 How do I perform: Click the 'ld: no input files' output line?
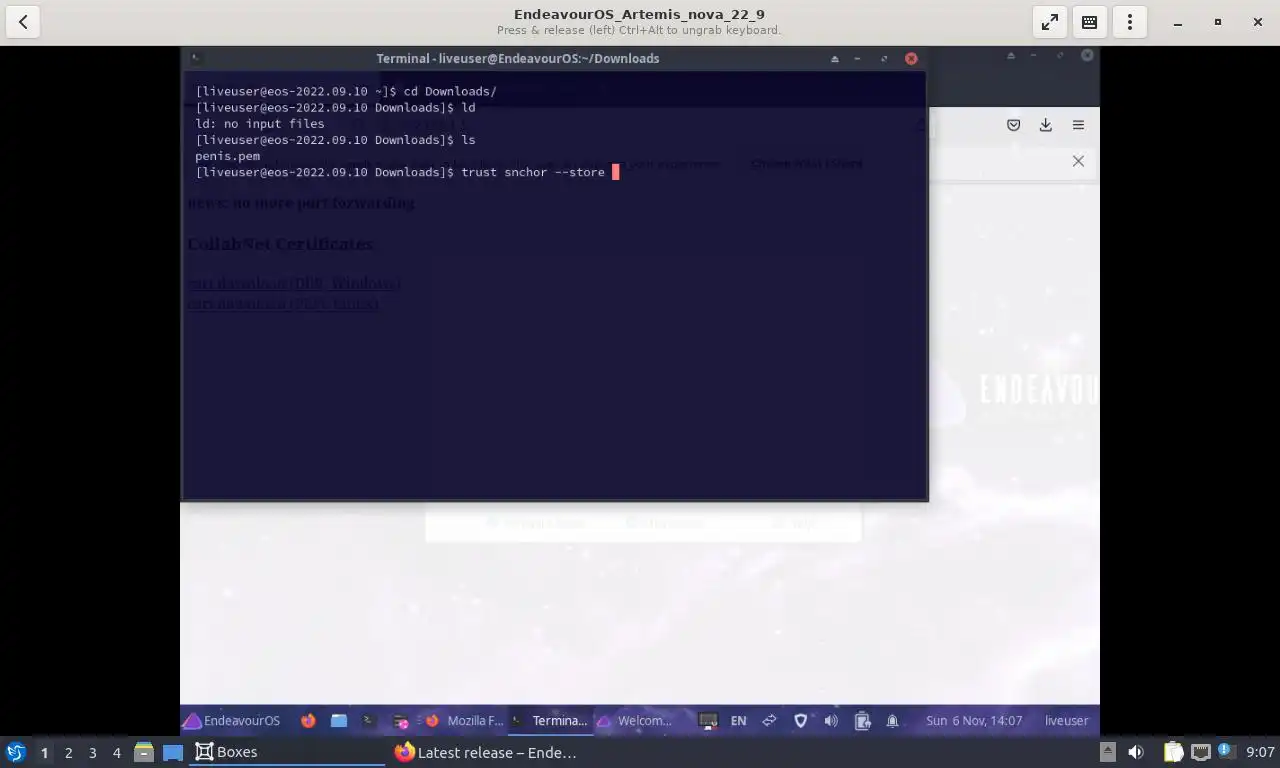pos(260,124)
